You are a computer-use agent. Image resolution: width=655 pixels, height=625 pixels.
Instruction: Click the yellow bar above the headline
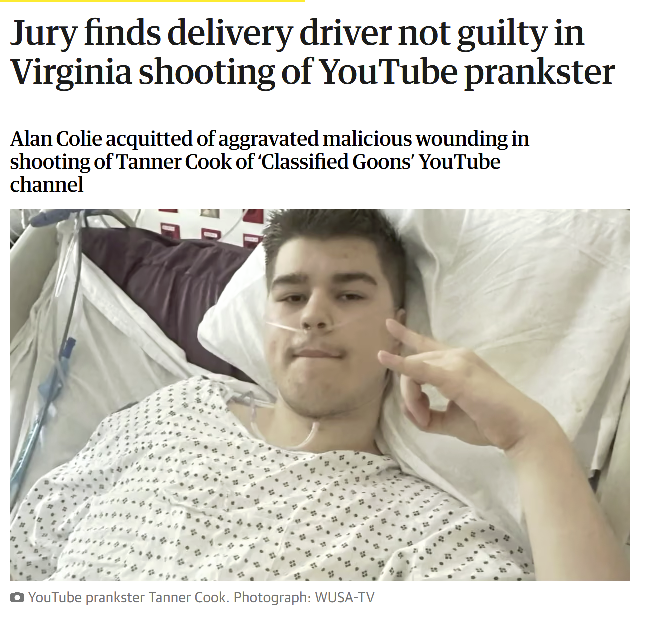[x=152, y=1]
